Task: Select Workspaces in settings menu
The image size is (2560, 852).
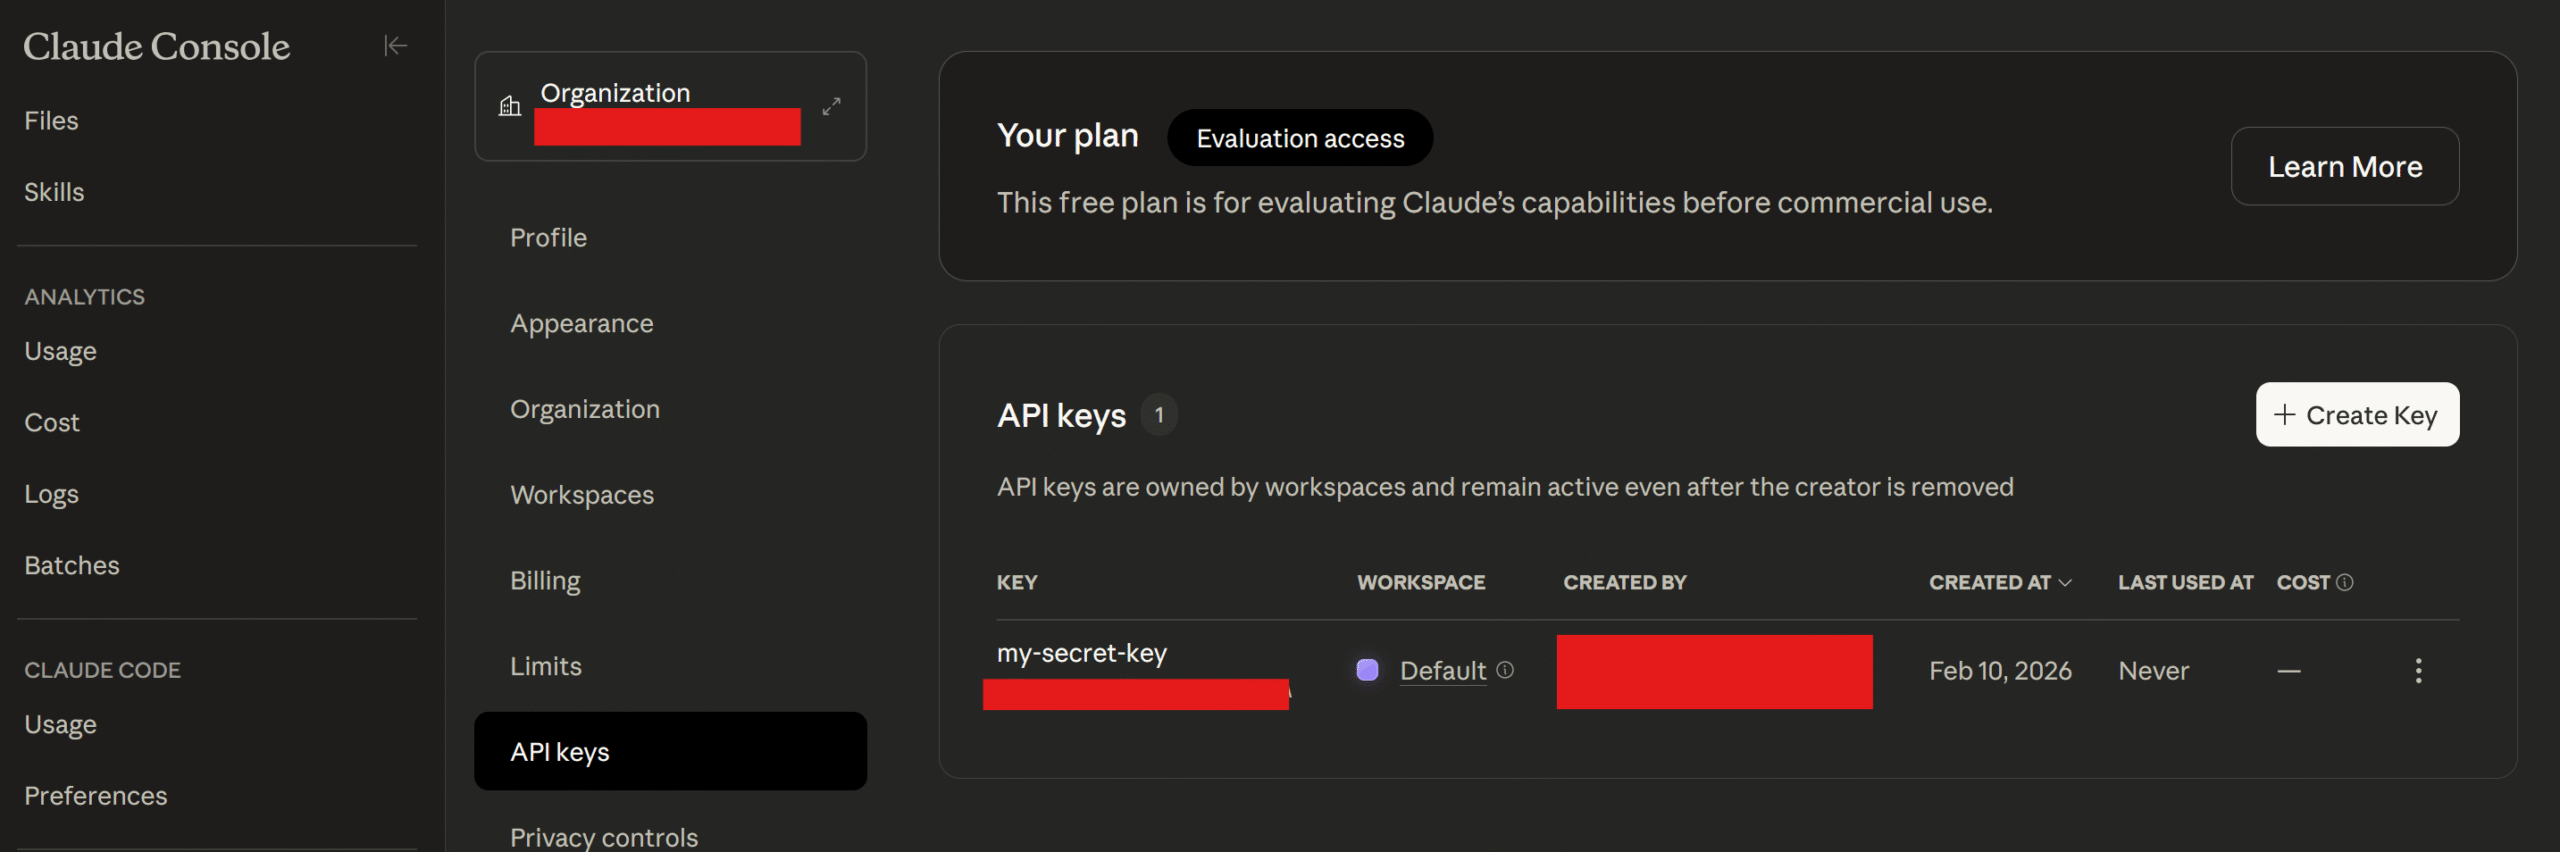Action: click(x=581, y=495)
